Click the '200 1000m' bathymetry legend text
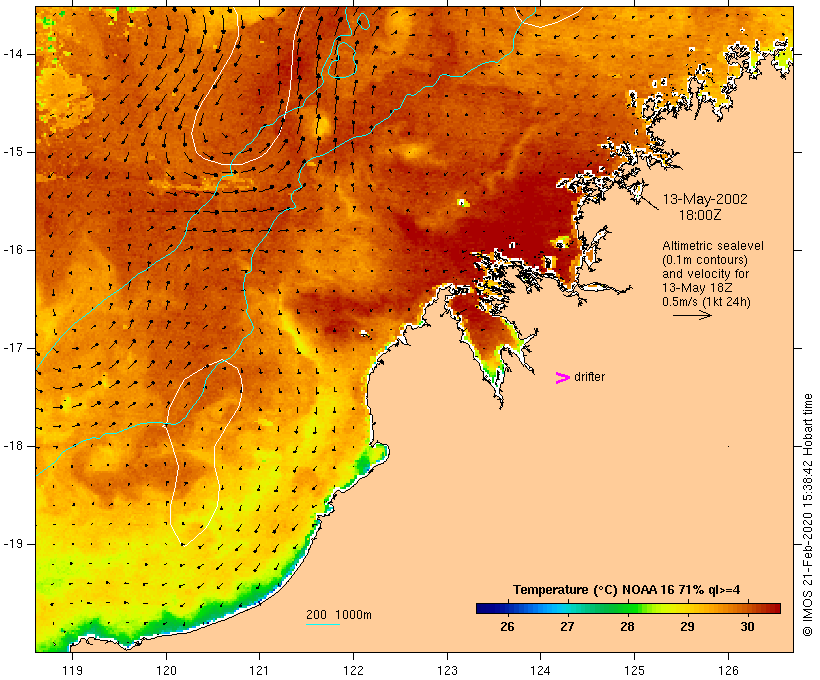This screenshot has width=820, height=680. point(339,615)
